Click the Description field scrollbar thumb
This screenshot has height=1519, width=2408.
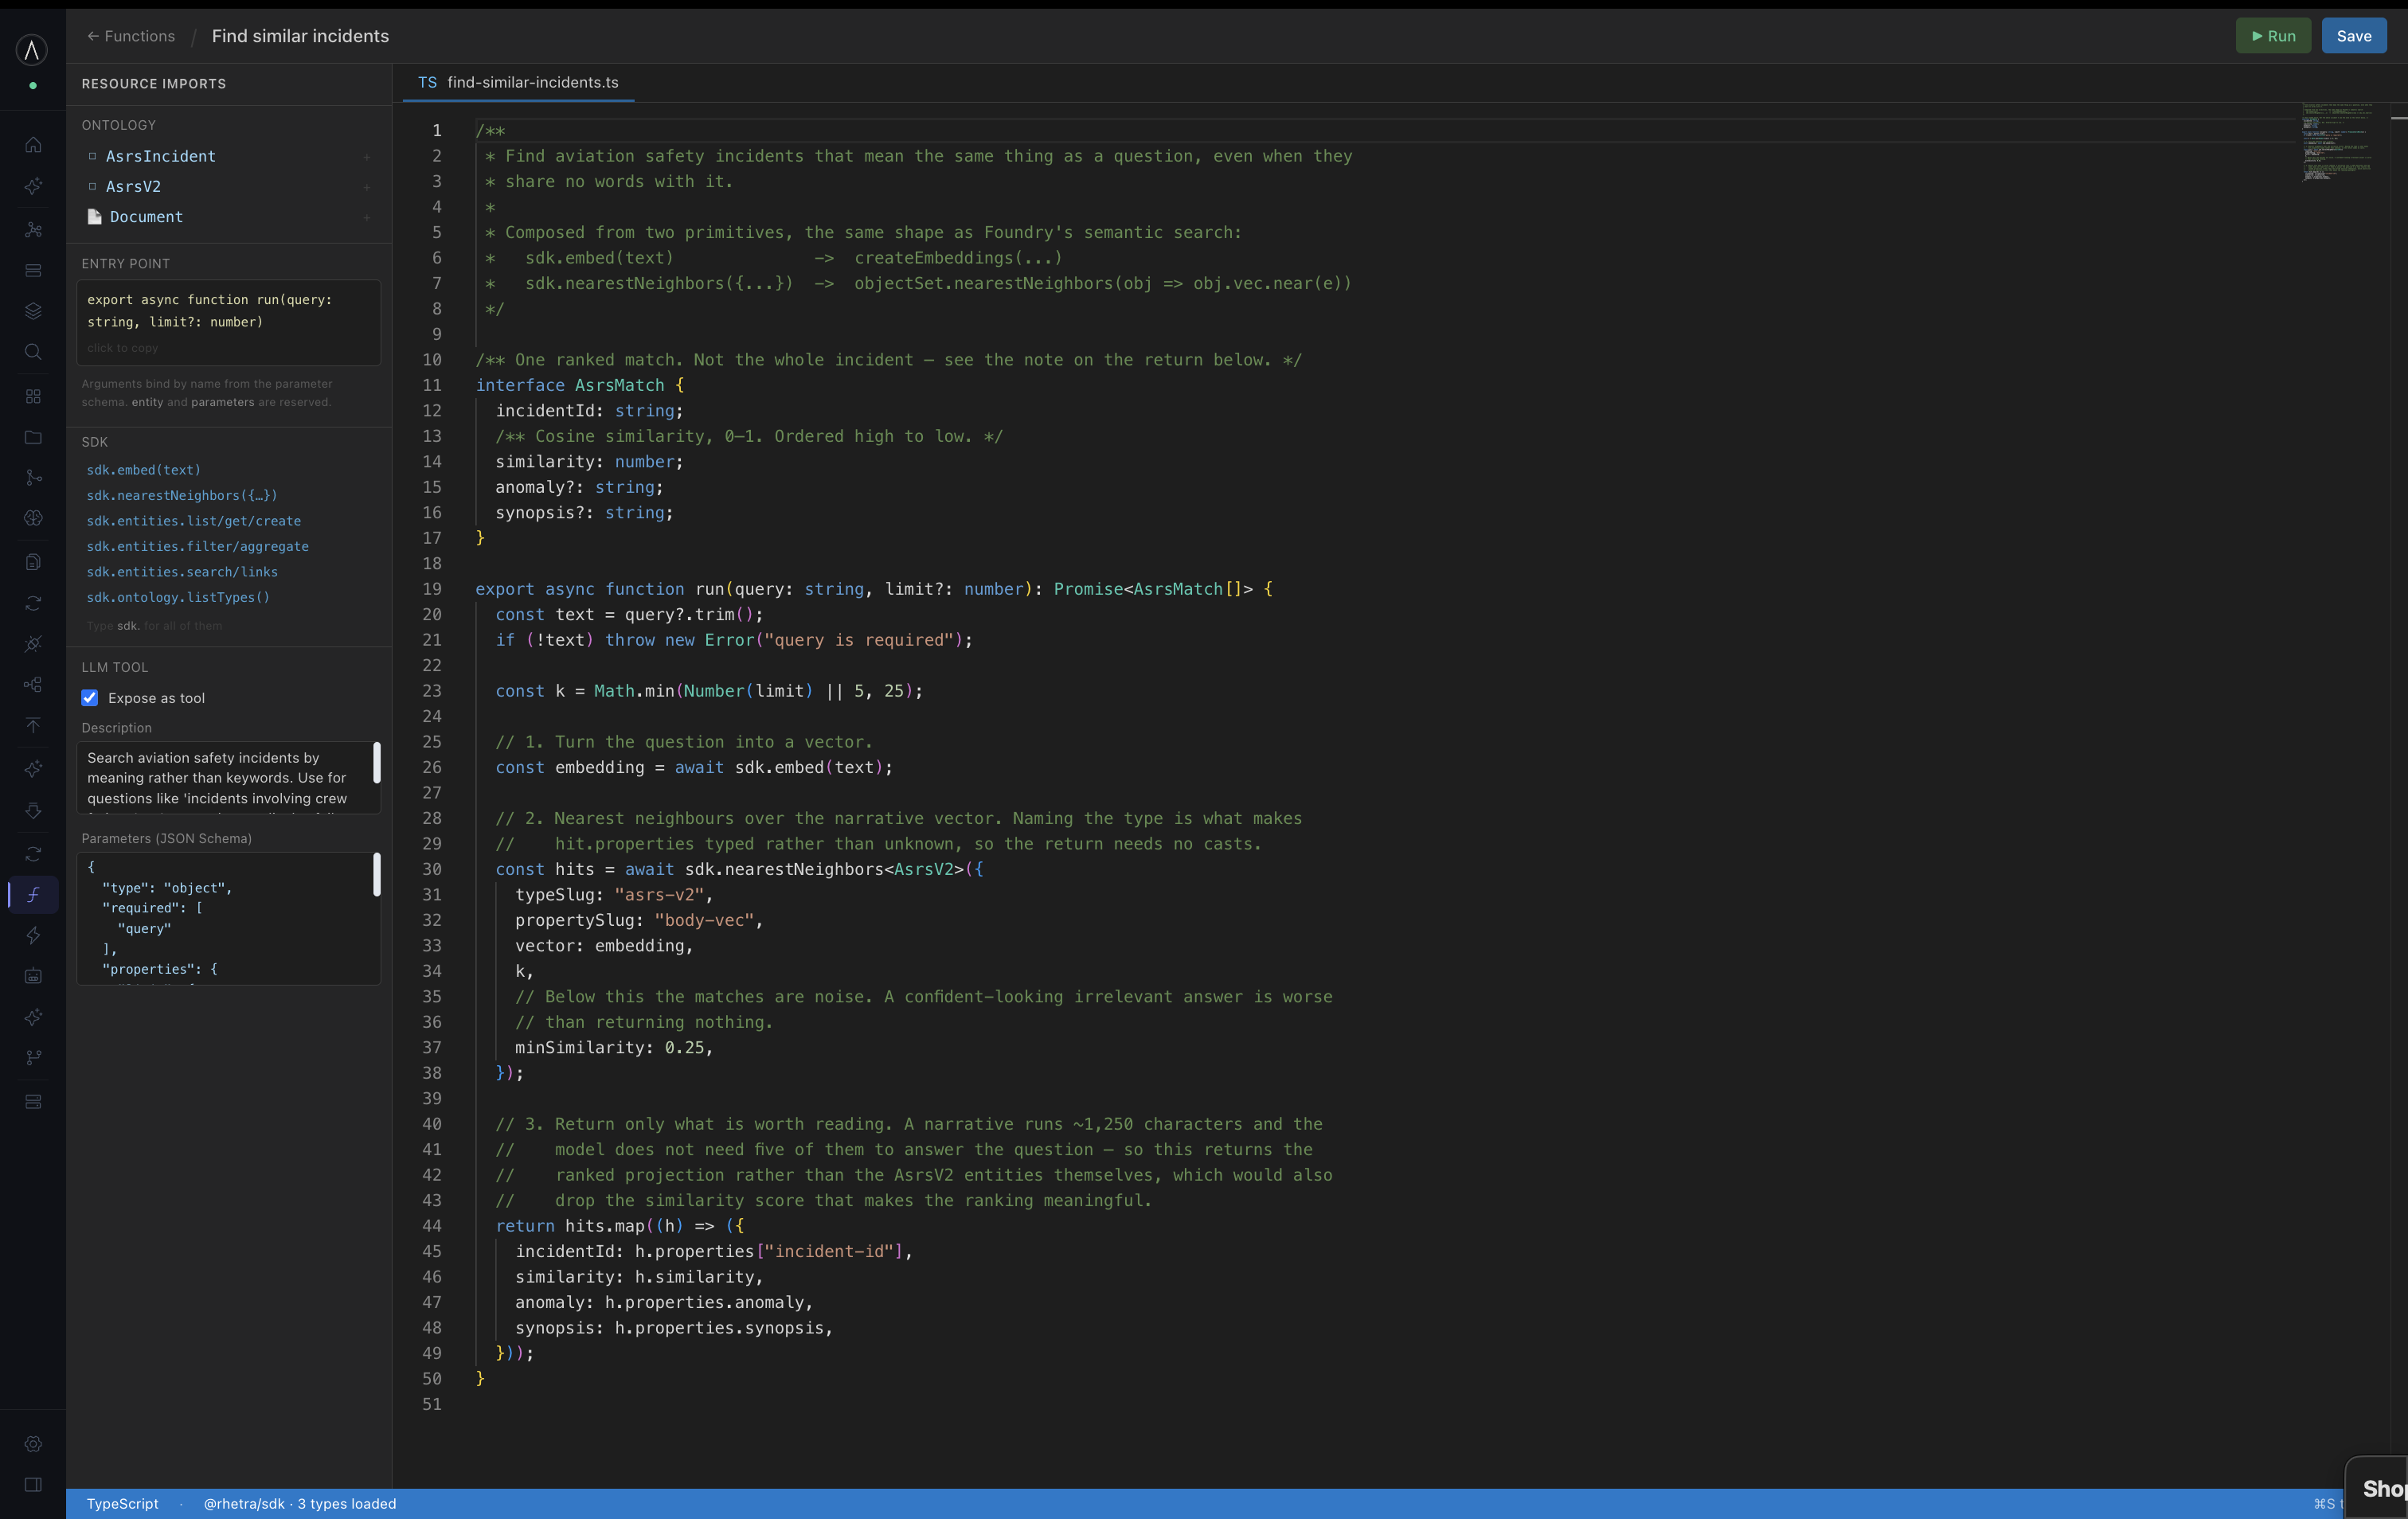(x=377, y=762)
